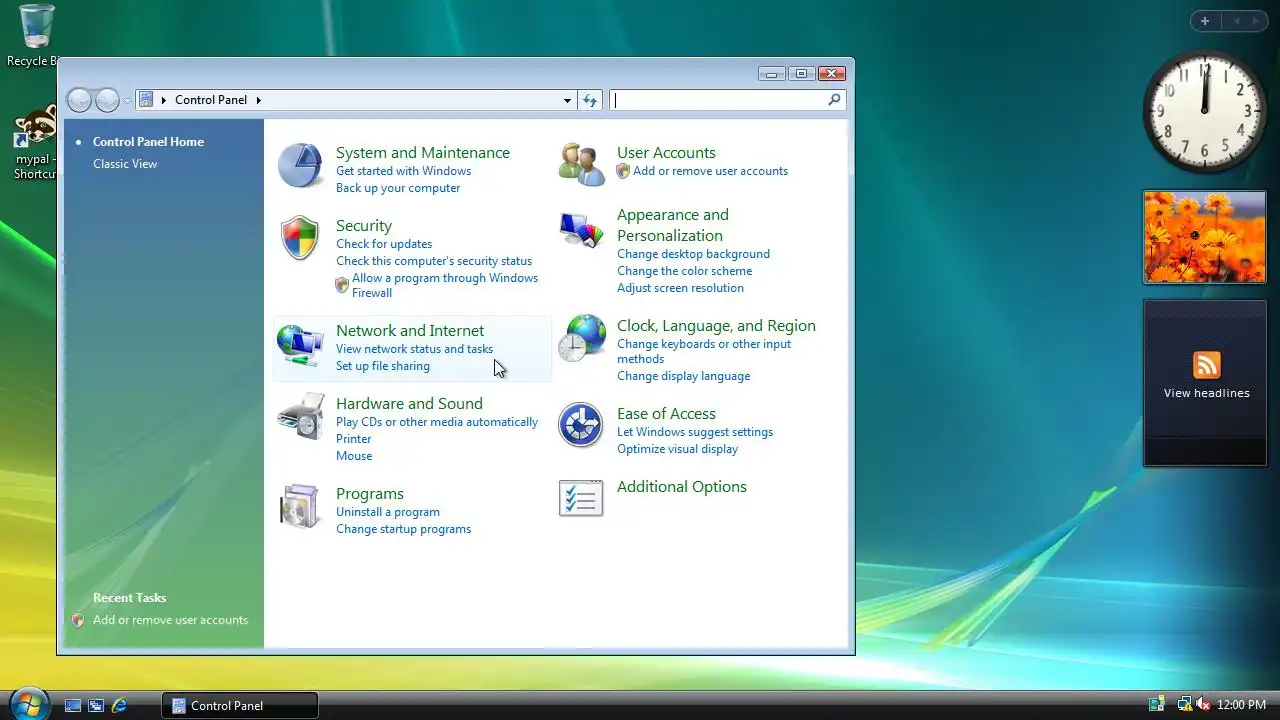This screenshot has height=720, width=1280.
Task: Click Change display language
Action: point(683,376)
